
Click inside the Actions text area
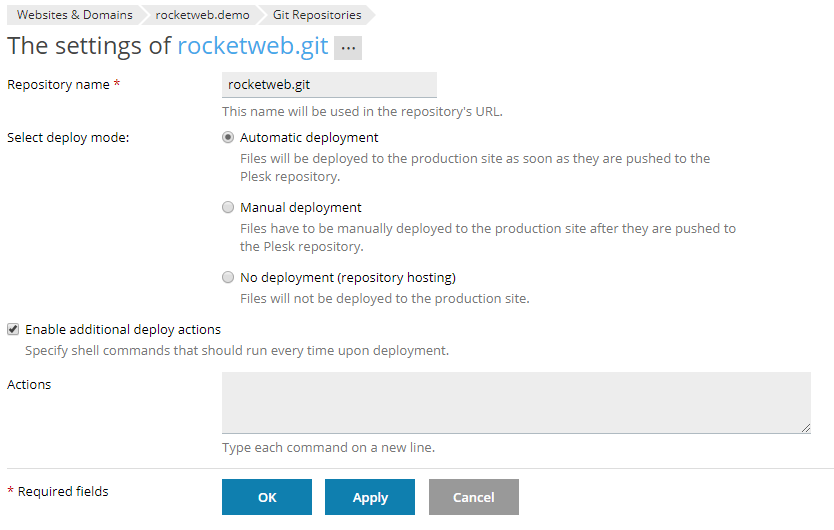pos(515,402)
